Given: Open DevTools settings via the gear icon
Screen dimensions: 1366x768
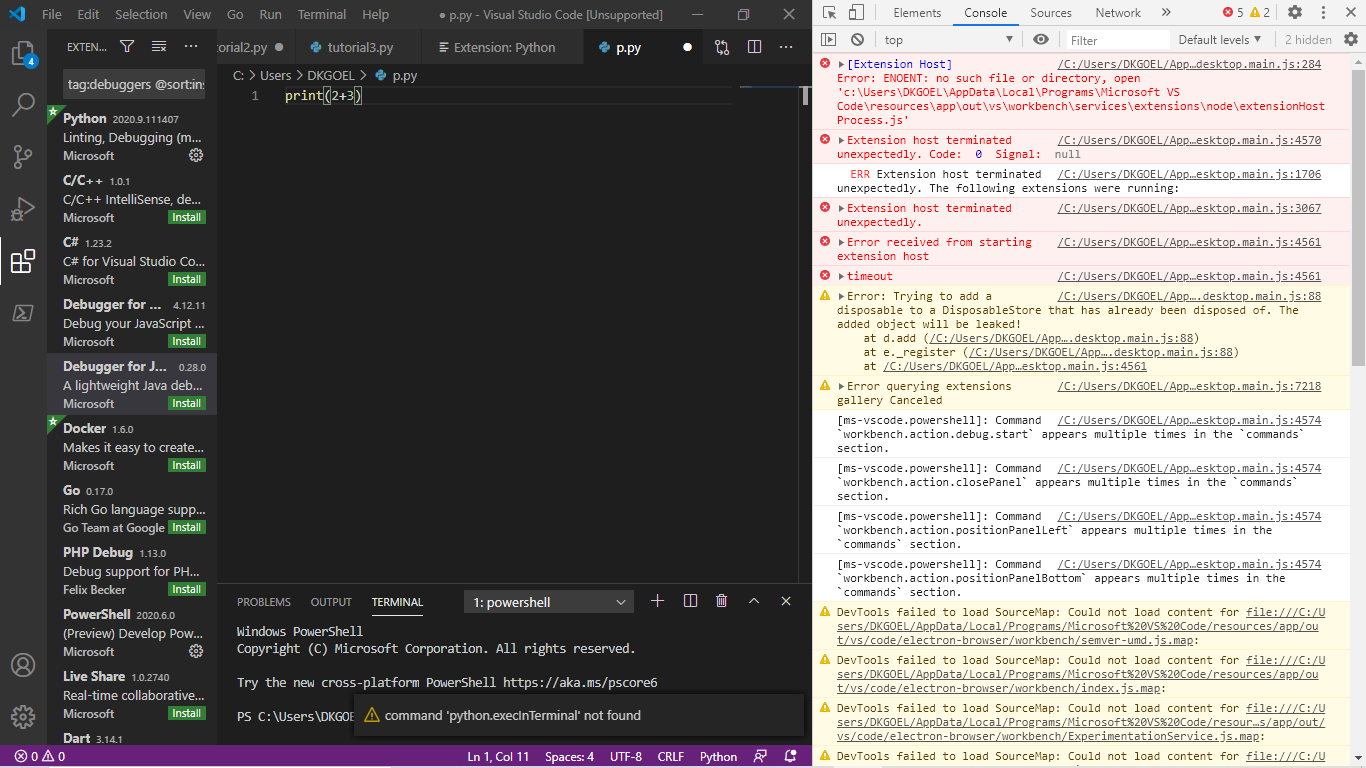Looking at the screenshot, I should click(1296, 12).
